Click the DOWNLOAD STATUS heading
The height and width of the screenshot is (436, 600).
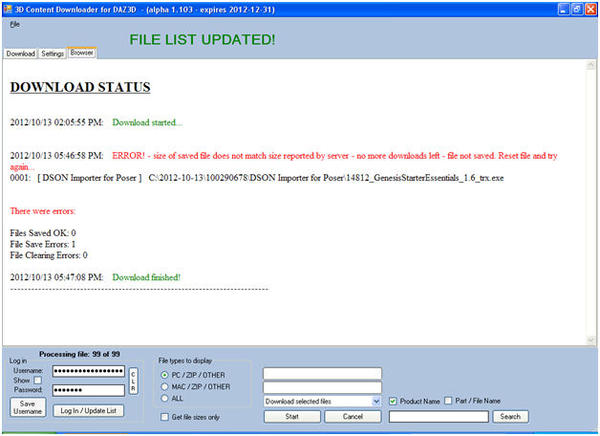tap(80, 87)
